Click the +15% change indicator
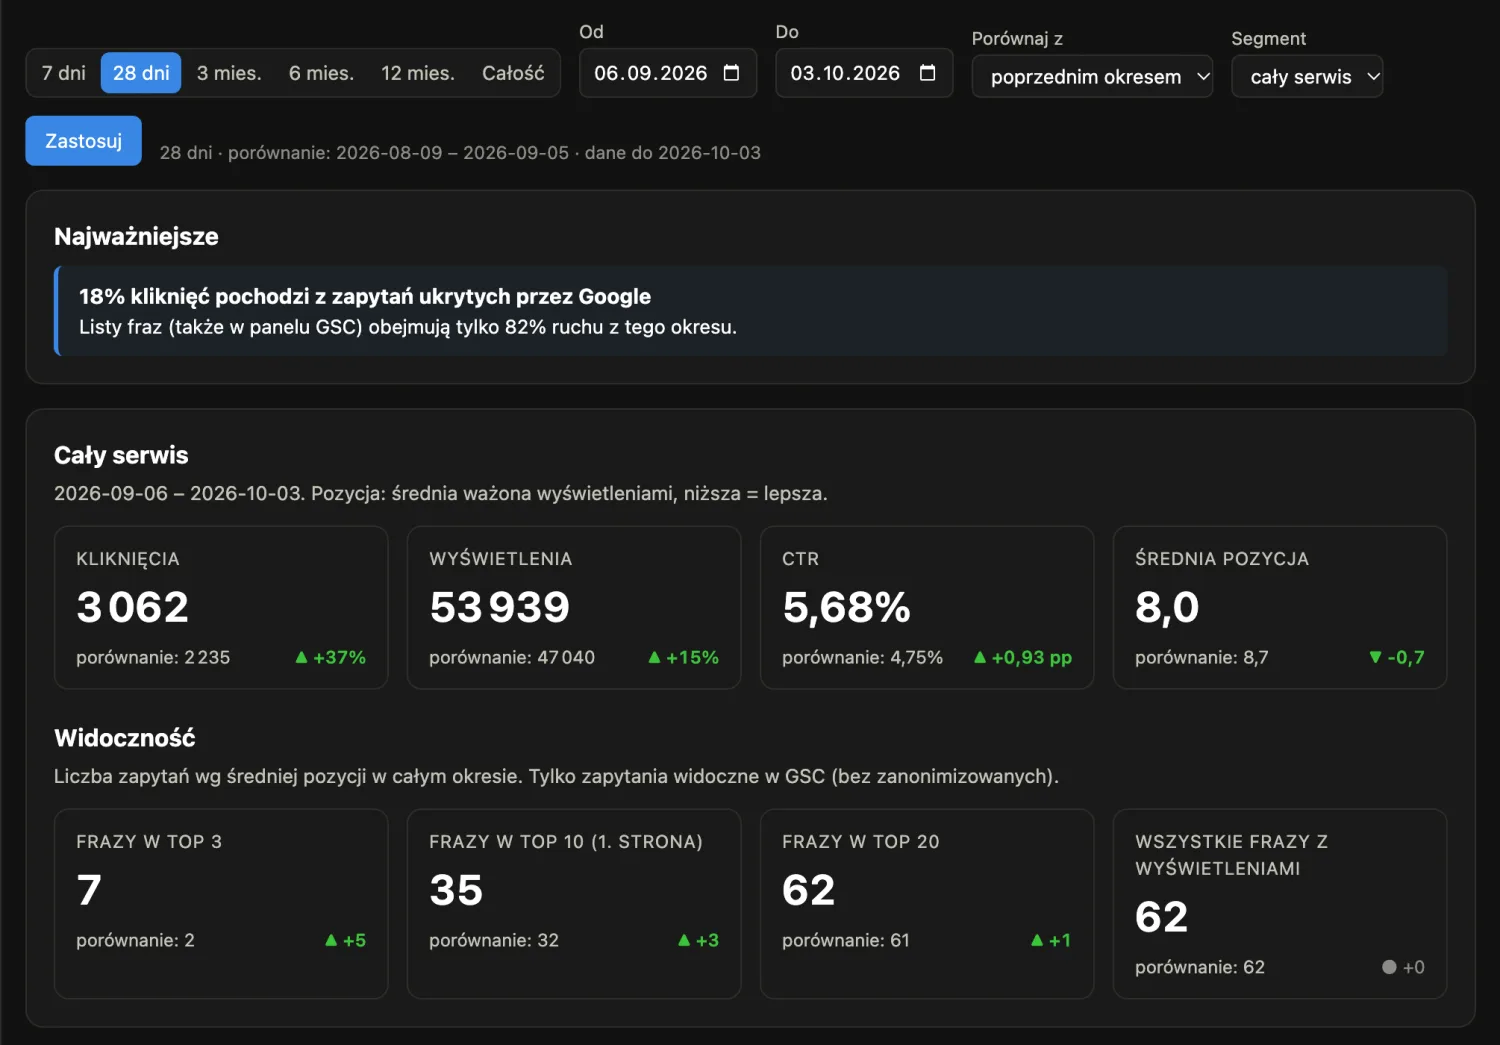This screenshot has width=1500, height=1045. click(x=683, y=657)
